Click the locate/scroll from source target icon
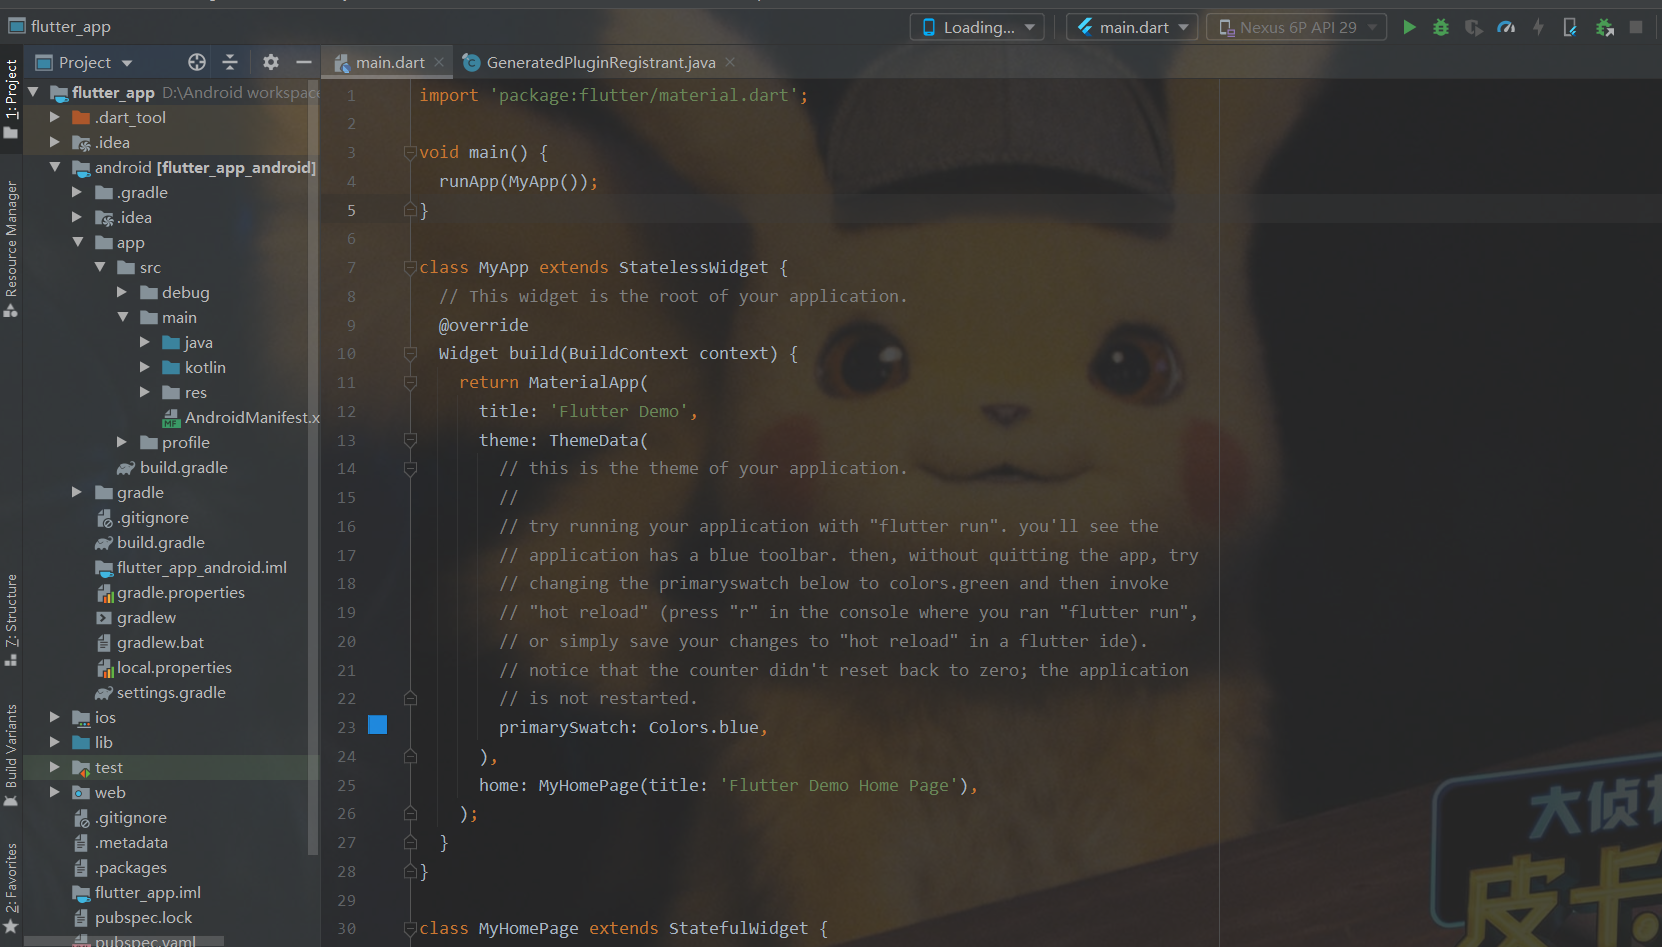Viewport: 1662px width, 947px height. coord(197,62)
